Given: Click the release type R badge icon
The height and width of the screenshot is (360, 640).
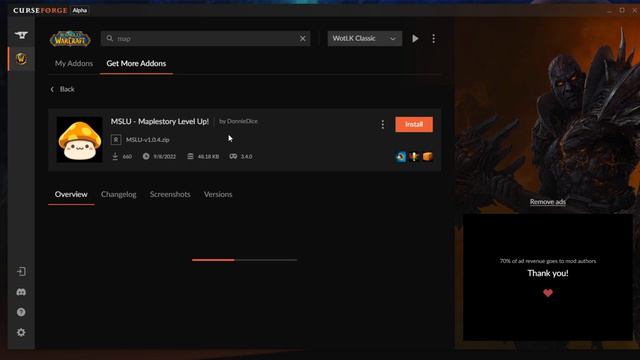Looking at the screenshot, I should 116,140.
